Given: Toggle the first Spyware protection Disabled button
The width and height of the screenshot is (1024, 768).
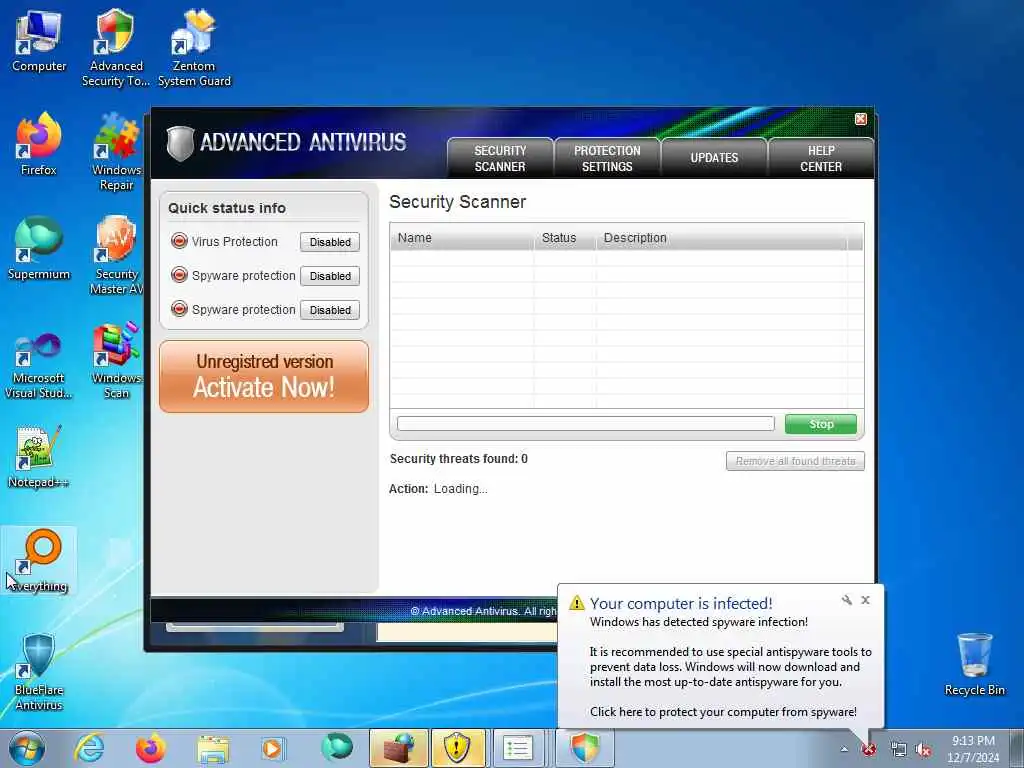Looking at the screenshot, I should click(330, 276).
